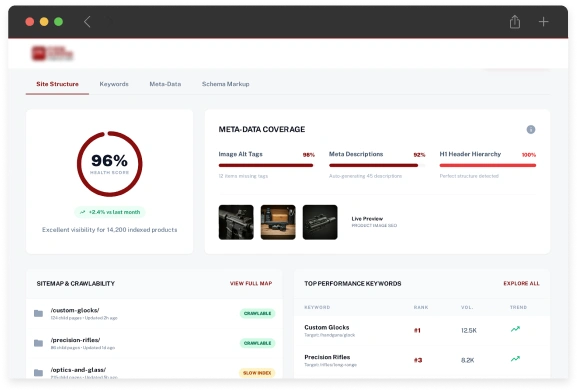Go back with the browser back arrow

tap(87, 22)
